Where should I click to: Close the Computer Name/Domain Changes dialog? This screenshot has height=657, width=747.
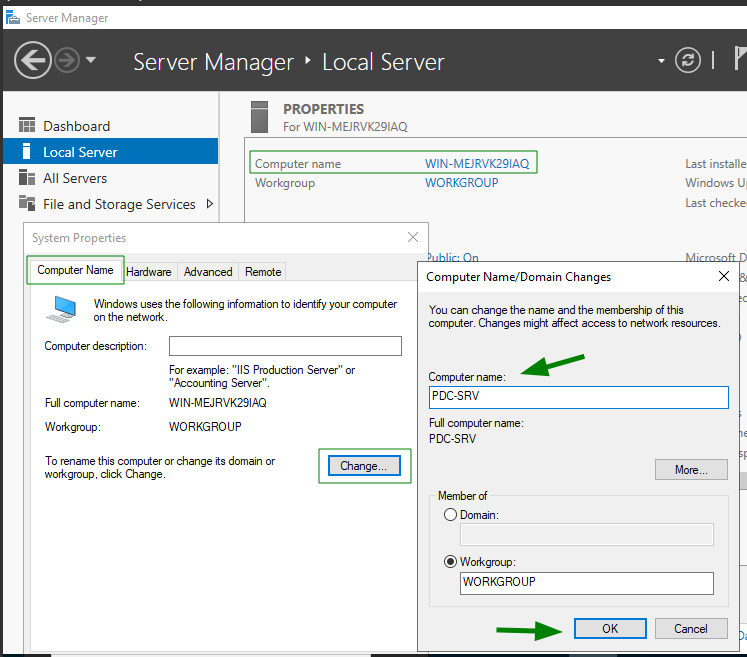tap(723, 276)
